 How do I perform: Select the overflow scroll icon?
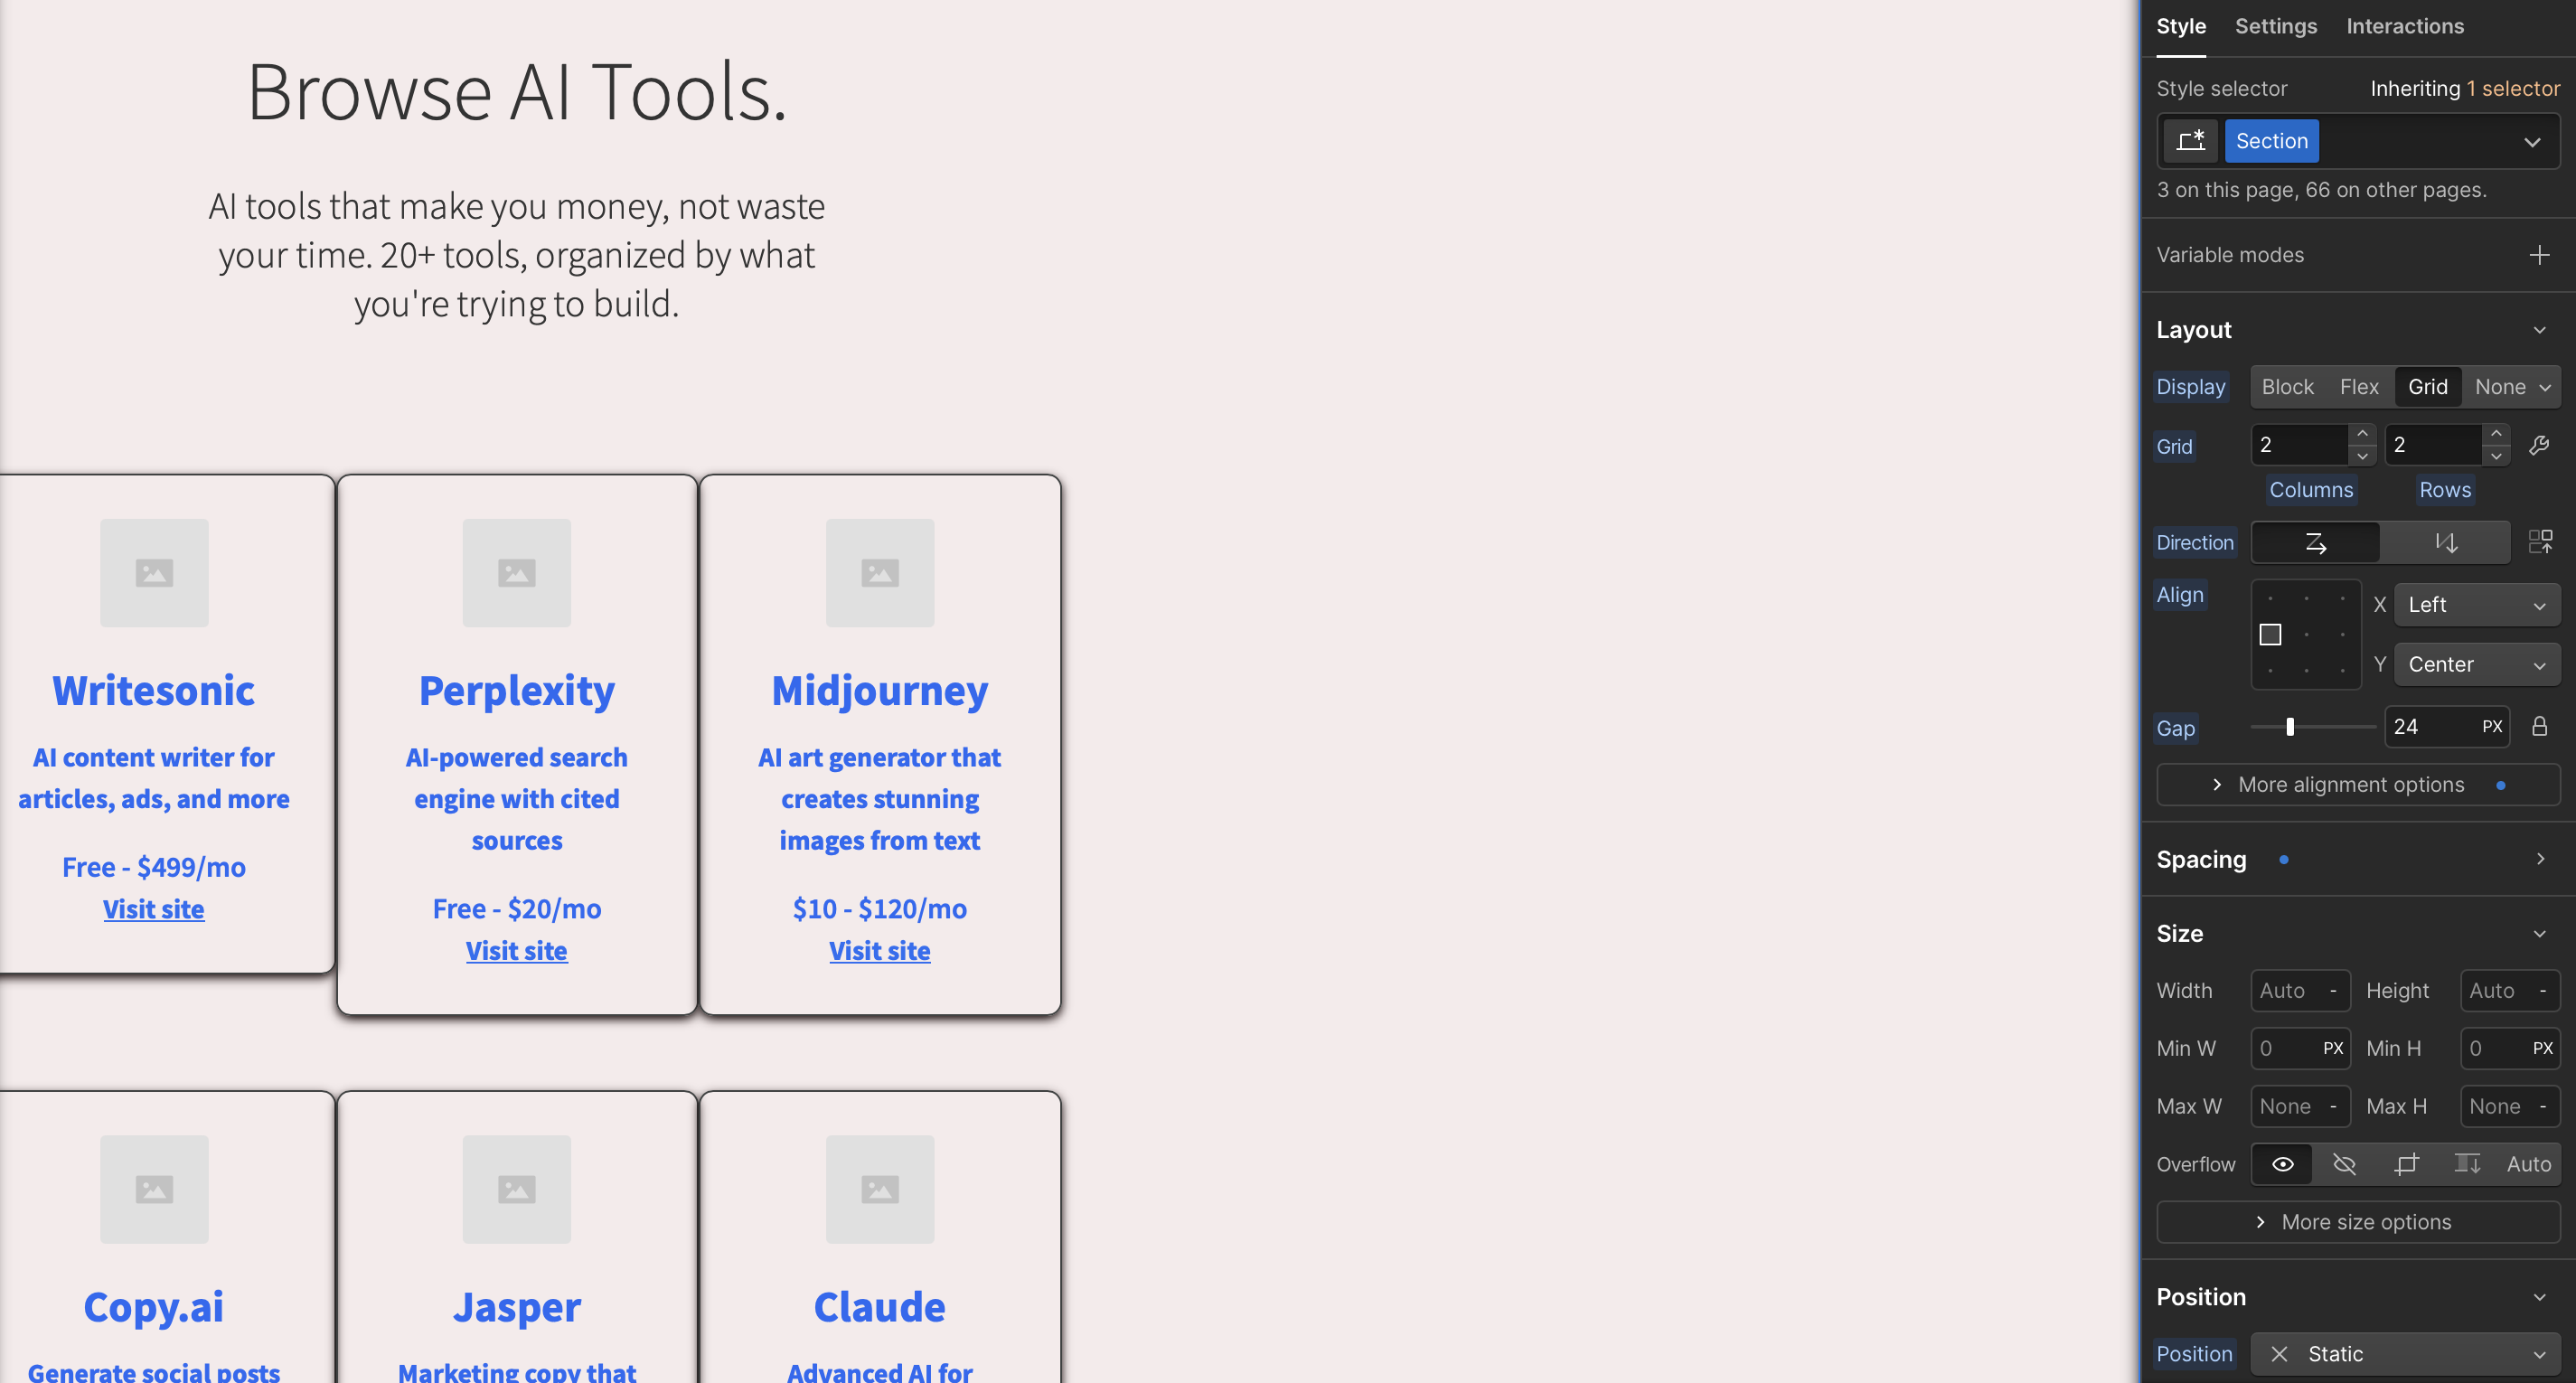pyautogui.click(x=2467, y=1164)
